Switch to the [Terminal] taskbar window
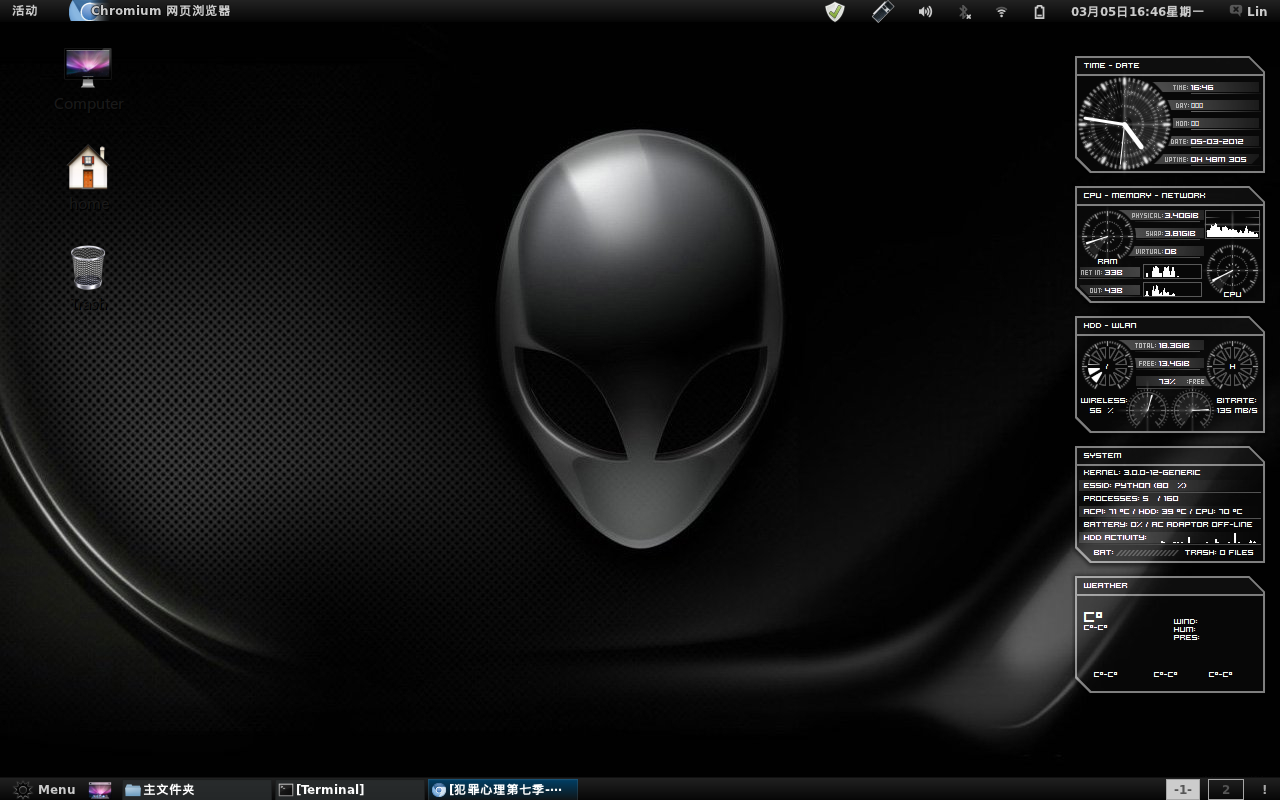The height and width of the screenshot is (800, 1280). pyautogui.click(x=349, y=789)
